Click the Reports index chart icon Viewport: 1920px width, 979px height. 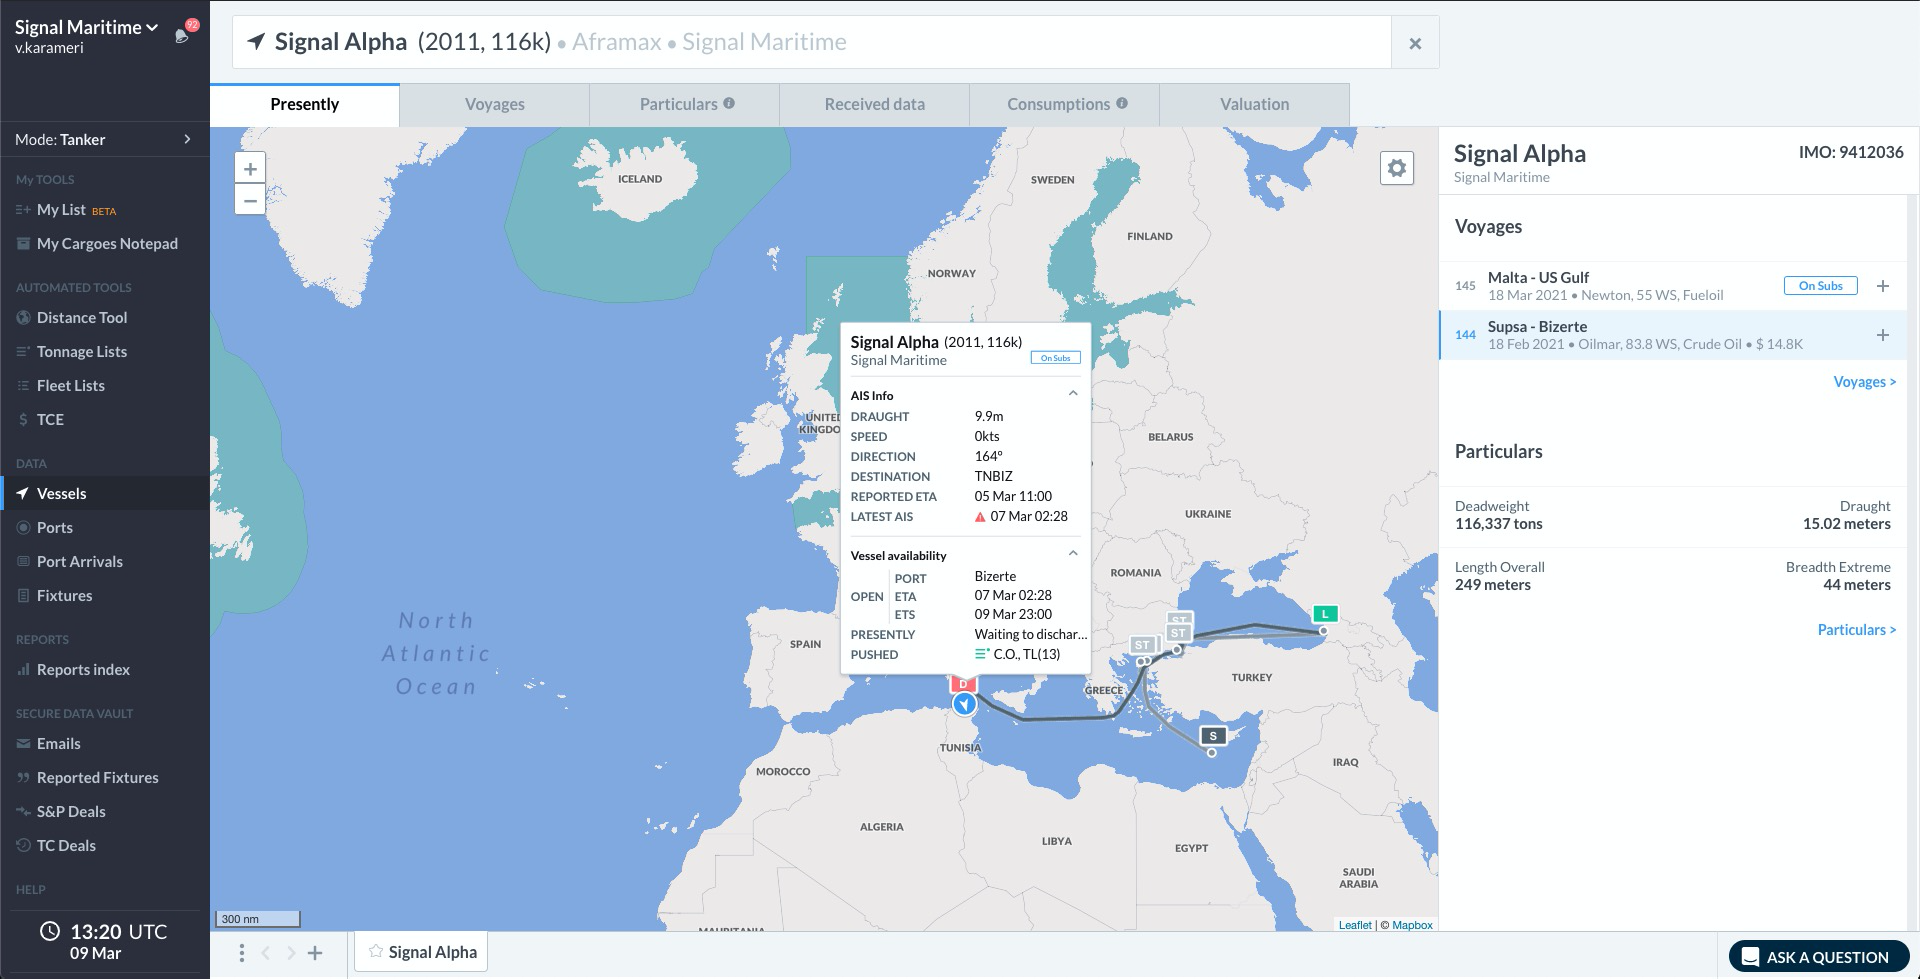point(23,670)
